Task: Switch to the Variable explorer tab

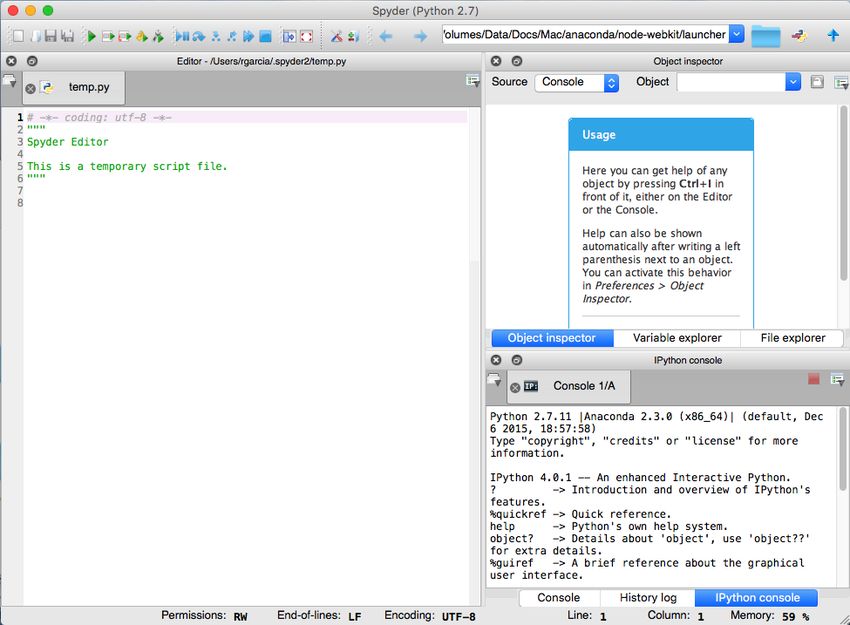Action: pyautogui.click(x=677, y=338)
